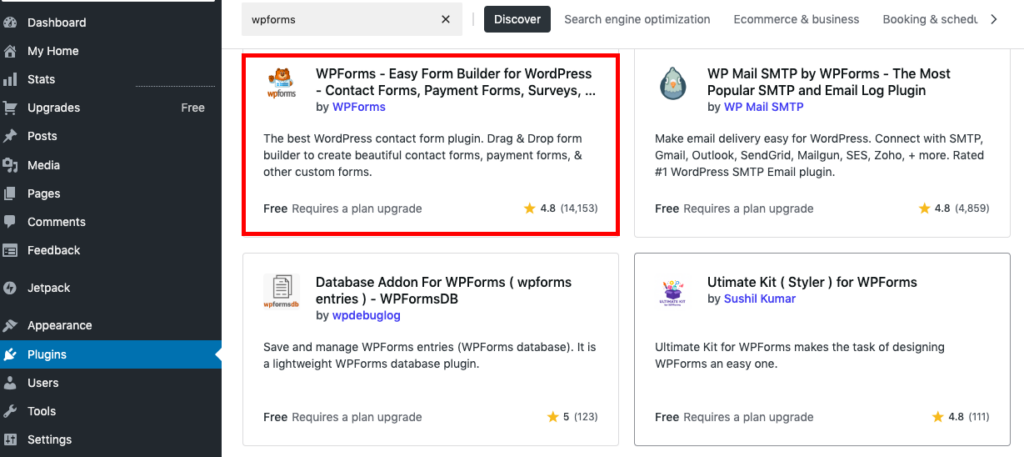Clear the wpforms search with X
This screenshot has height=457, width=1024.
pos(445,20)
